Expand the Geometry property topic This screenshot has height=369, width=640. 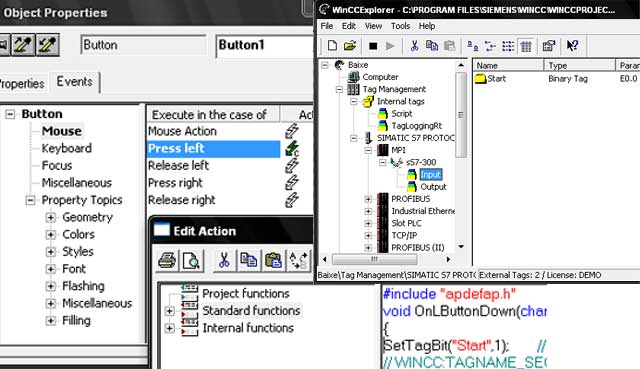[x=51, y=217]
